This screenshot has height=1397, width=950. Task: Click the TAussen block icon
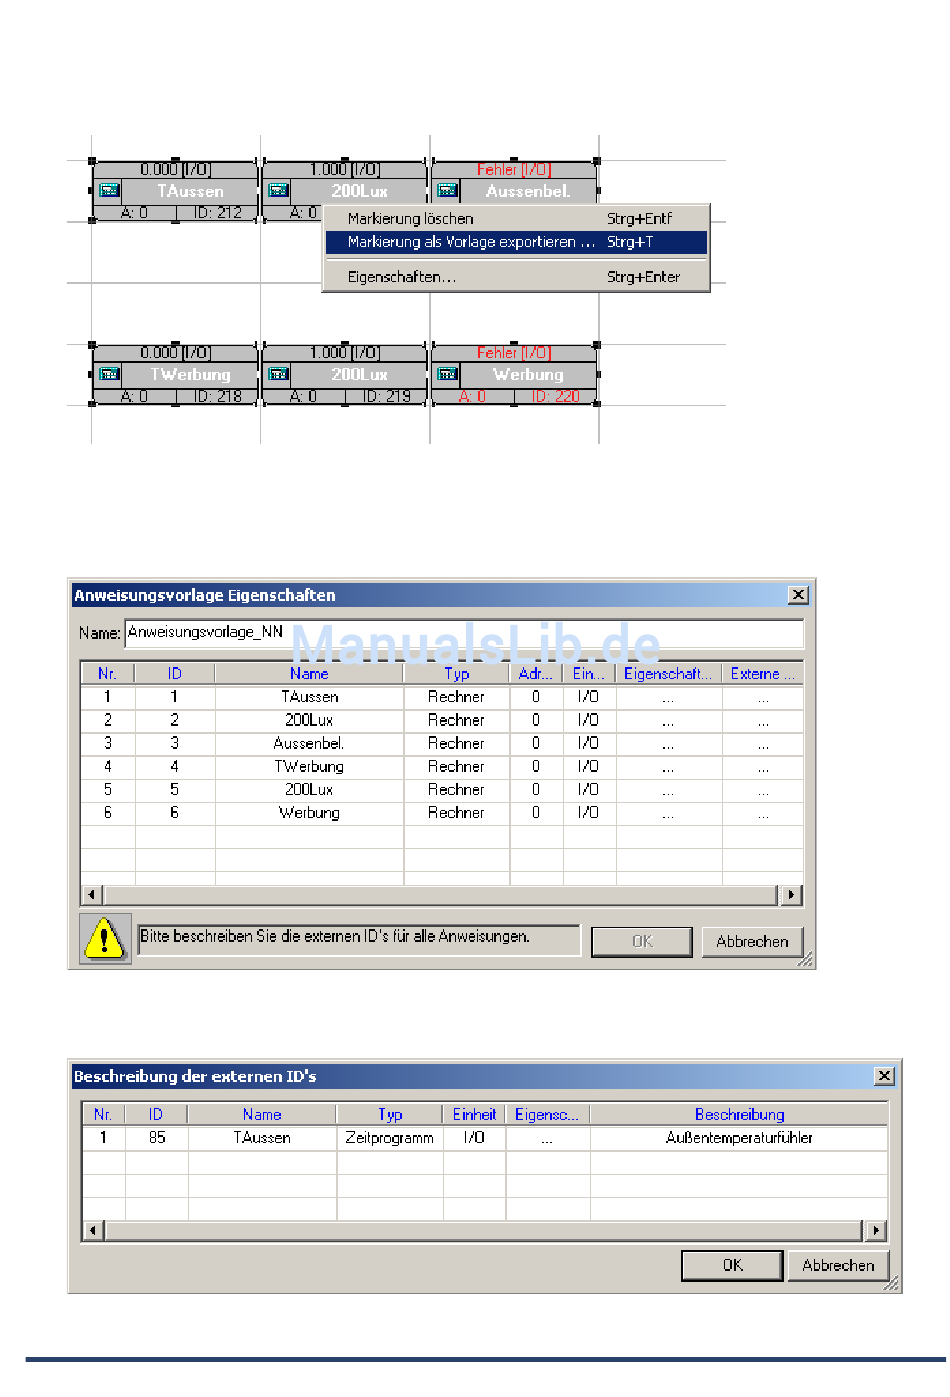point(109,191)
